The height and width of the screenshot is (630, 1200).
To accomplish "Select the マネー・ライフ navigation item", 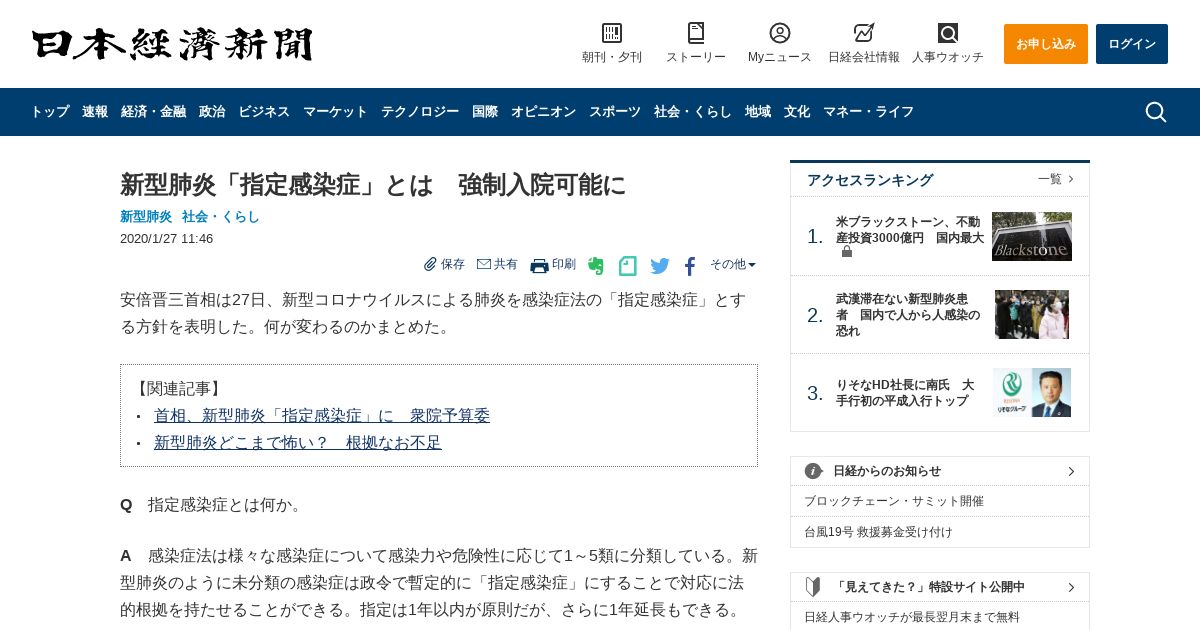I will click(868, 112).
